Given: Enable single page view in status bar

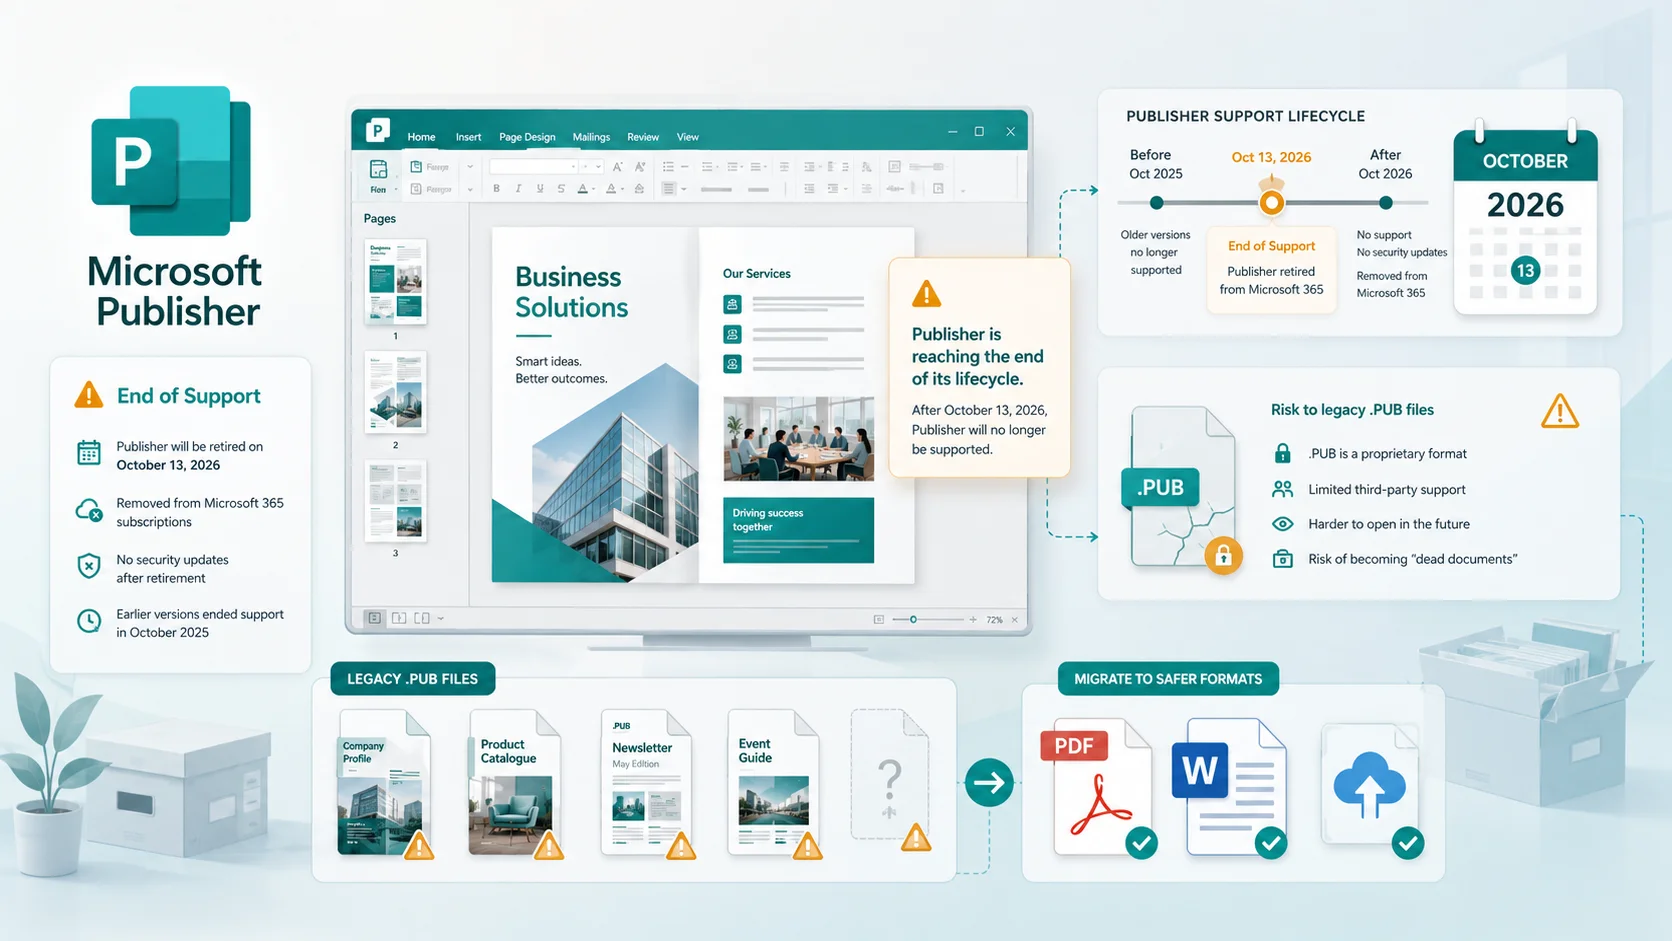Looking at the screenshot, I should point(374,619).
